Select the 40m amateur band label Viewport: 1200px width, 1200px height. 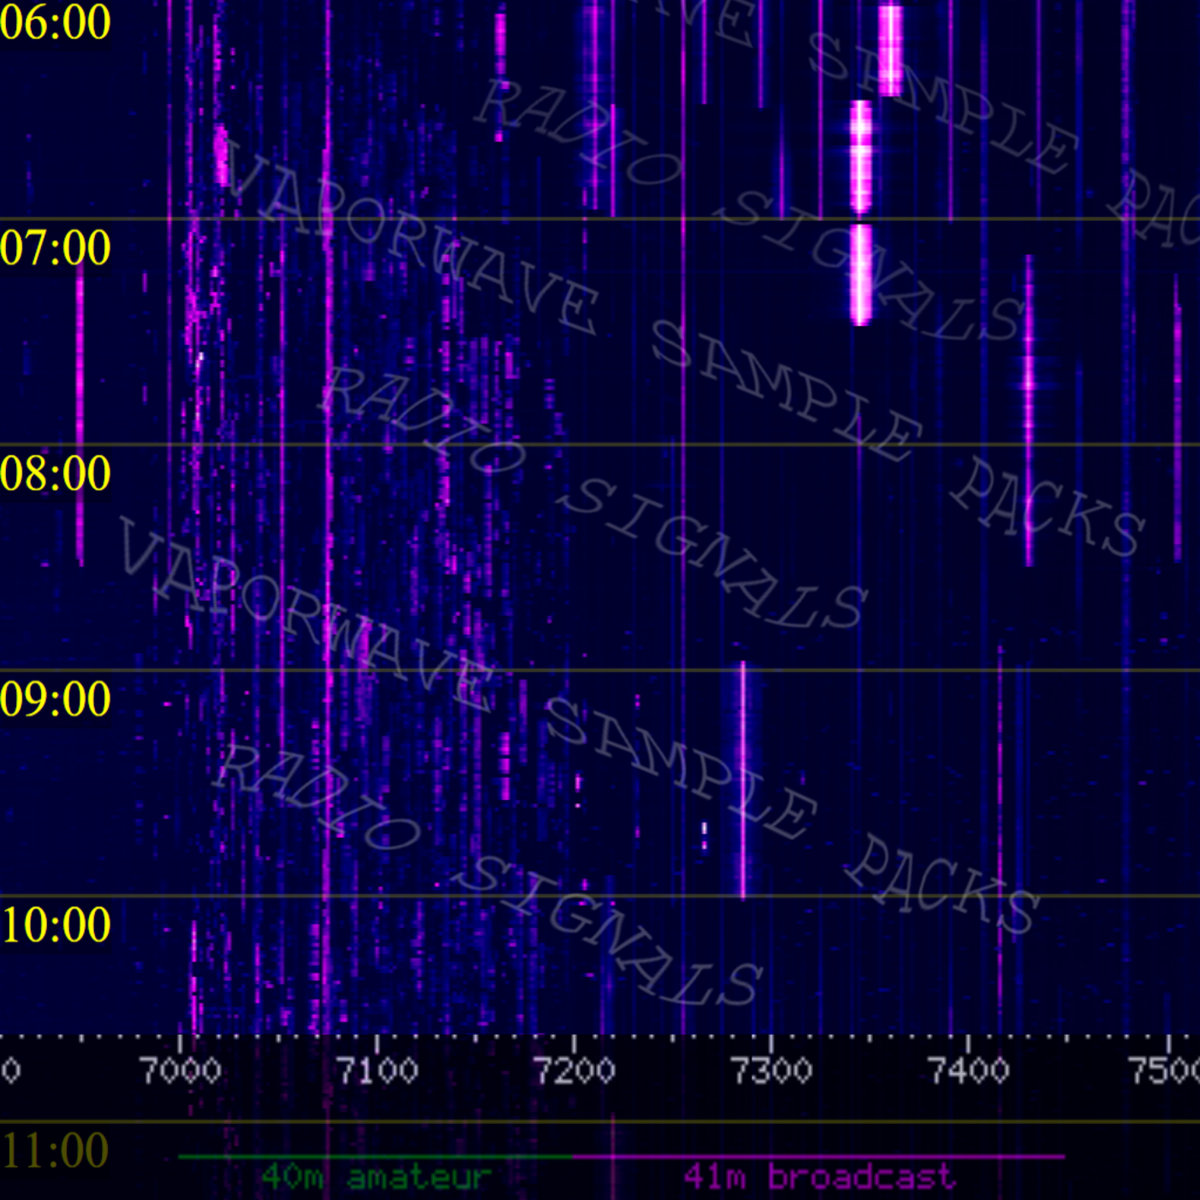[x=377, y=1177]
